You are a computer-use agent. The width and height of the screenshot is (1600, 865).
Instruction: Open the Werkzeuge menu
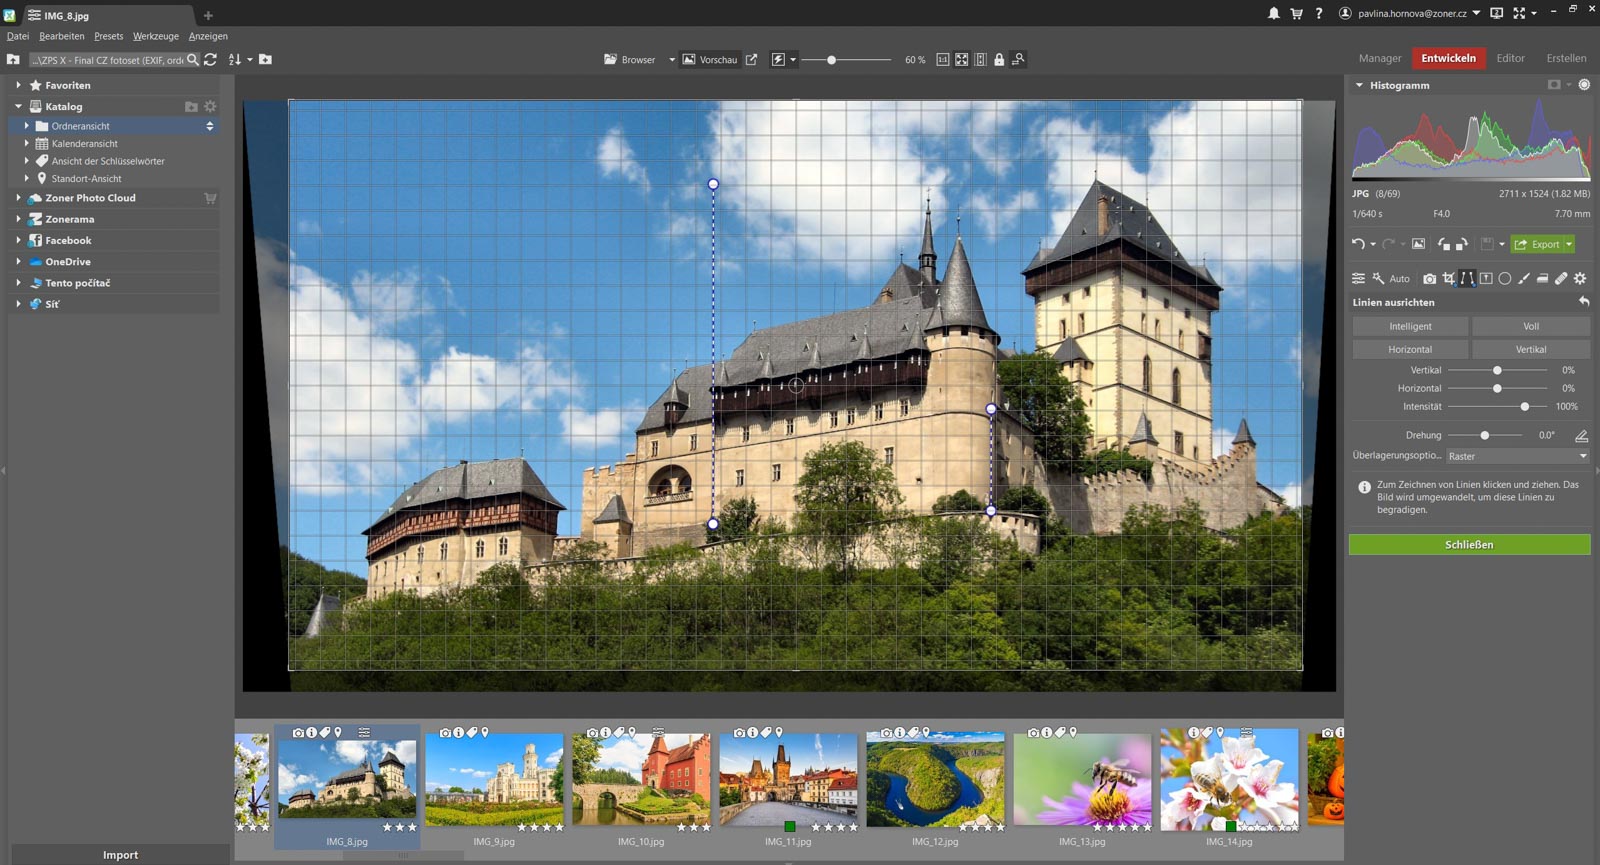156,36
